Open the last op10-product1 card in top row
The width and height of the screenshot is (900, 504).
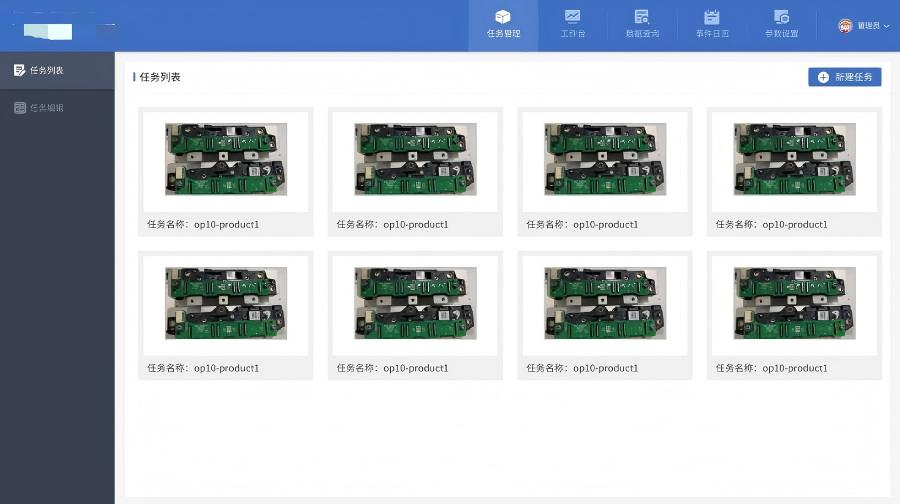point(794,172)
